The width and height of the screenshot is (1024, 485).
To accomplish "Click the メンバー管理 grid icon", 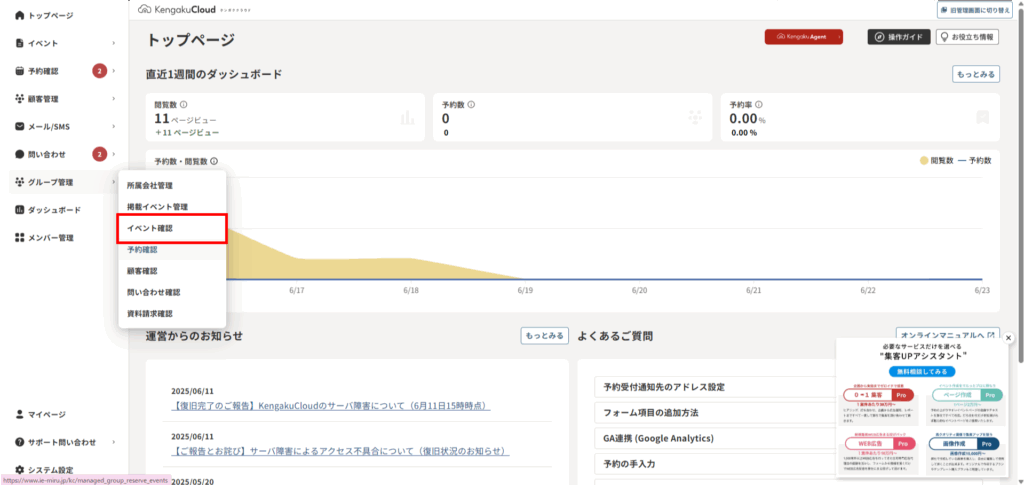I will point(20,238).
